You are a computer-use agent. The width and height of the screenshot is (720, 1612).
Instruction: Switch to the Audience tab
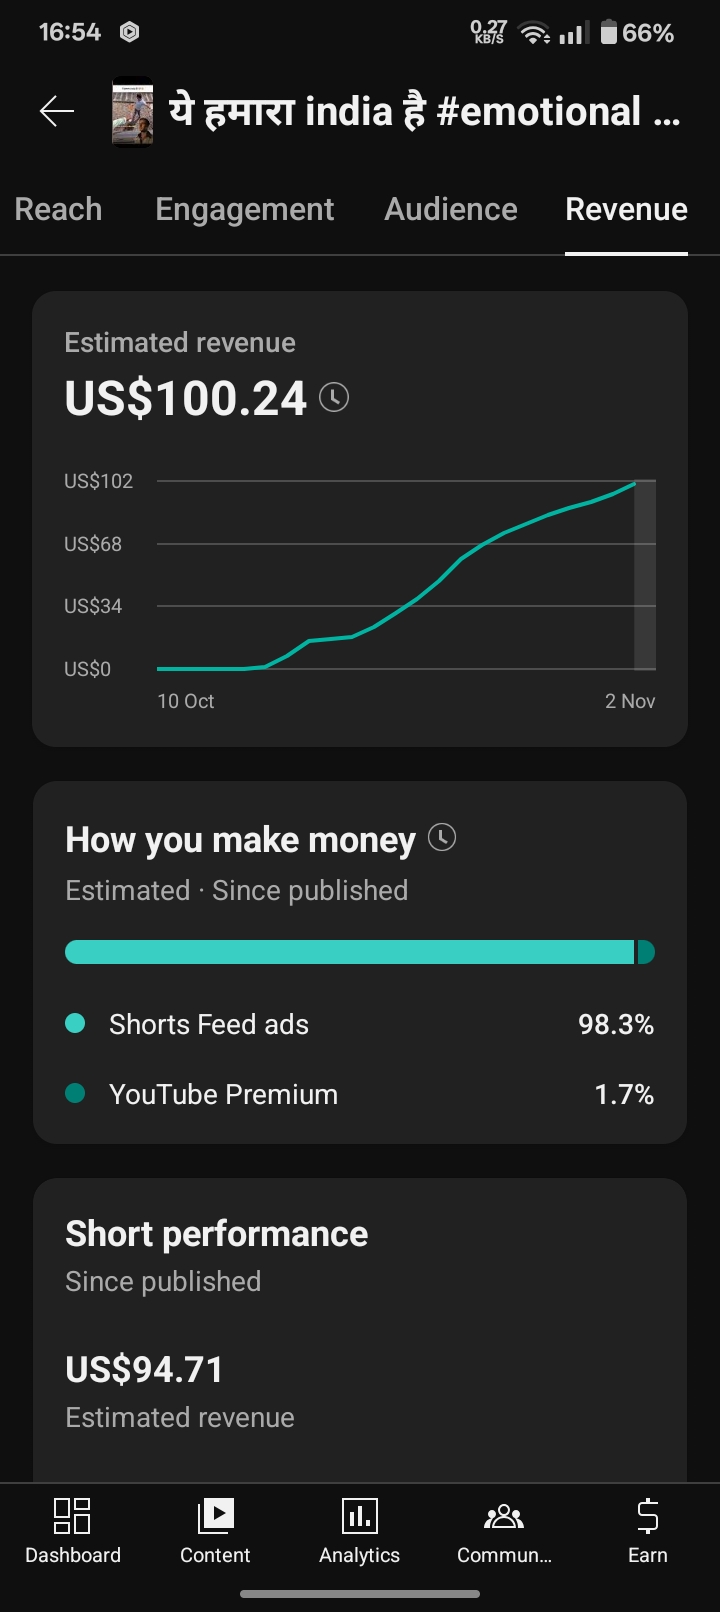451,209
